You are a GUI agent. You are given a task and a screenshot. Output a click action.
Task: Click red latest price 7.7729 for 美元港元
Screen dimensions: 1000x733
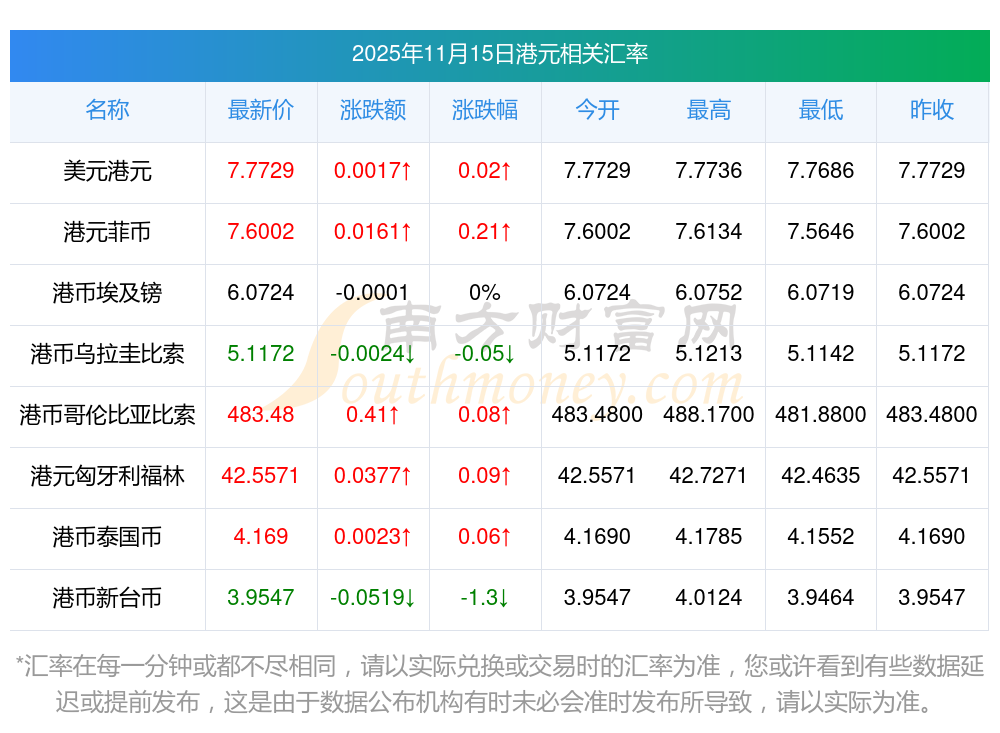(261, 170)
